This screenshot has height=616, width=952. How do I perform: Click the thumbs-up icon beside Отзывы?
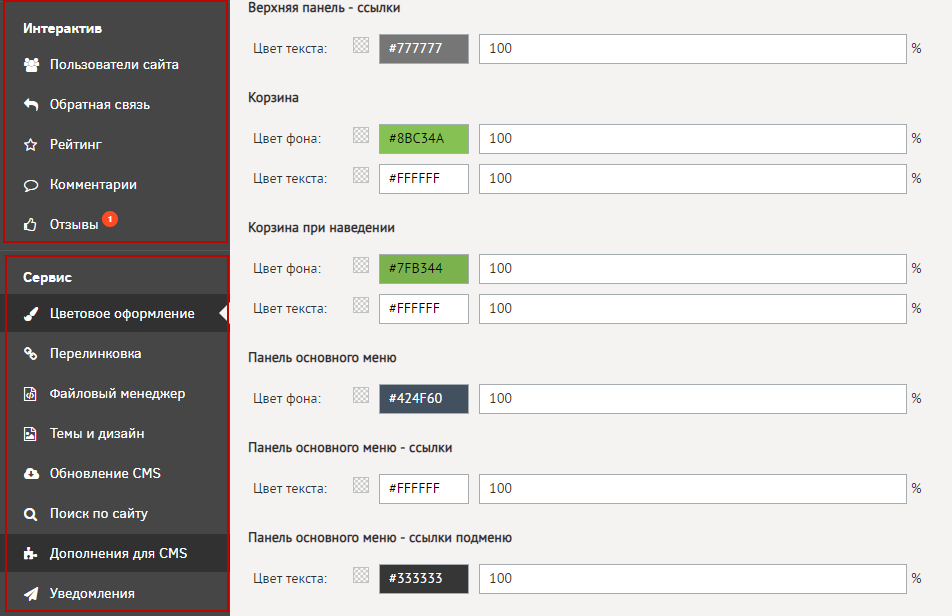(x=30, y=225)
